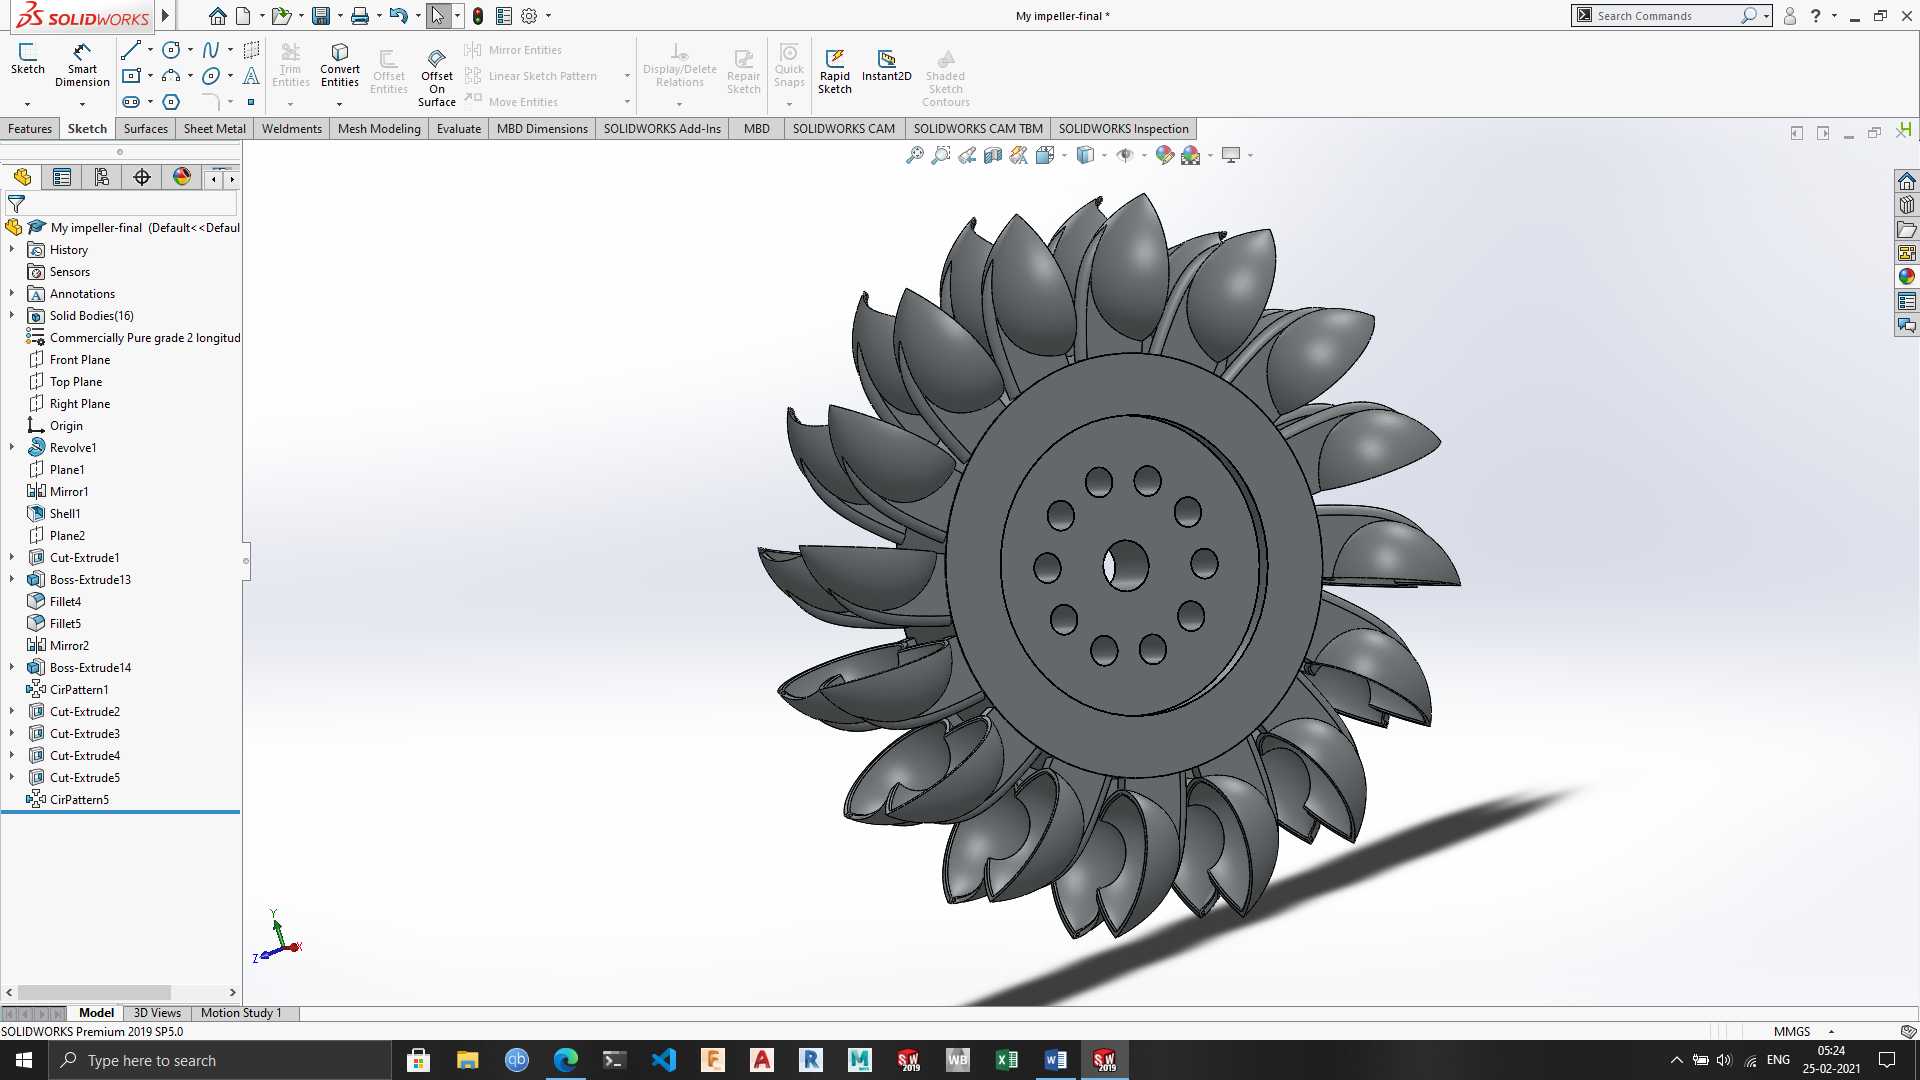The image size is (1920, 1080).
Task: Launch the Rapid Sketch tool
Action: pyautogui.click(x=835, y=71)
